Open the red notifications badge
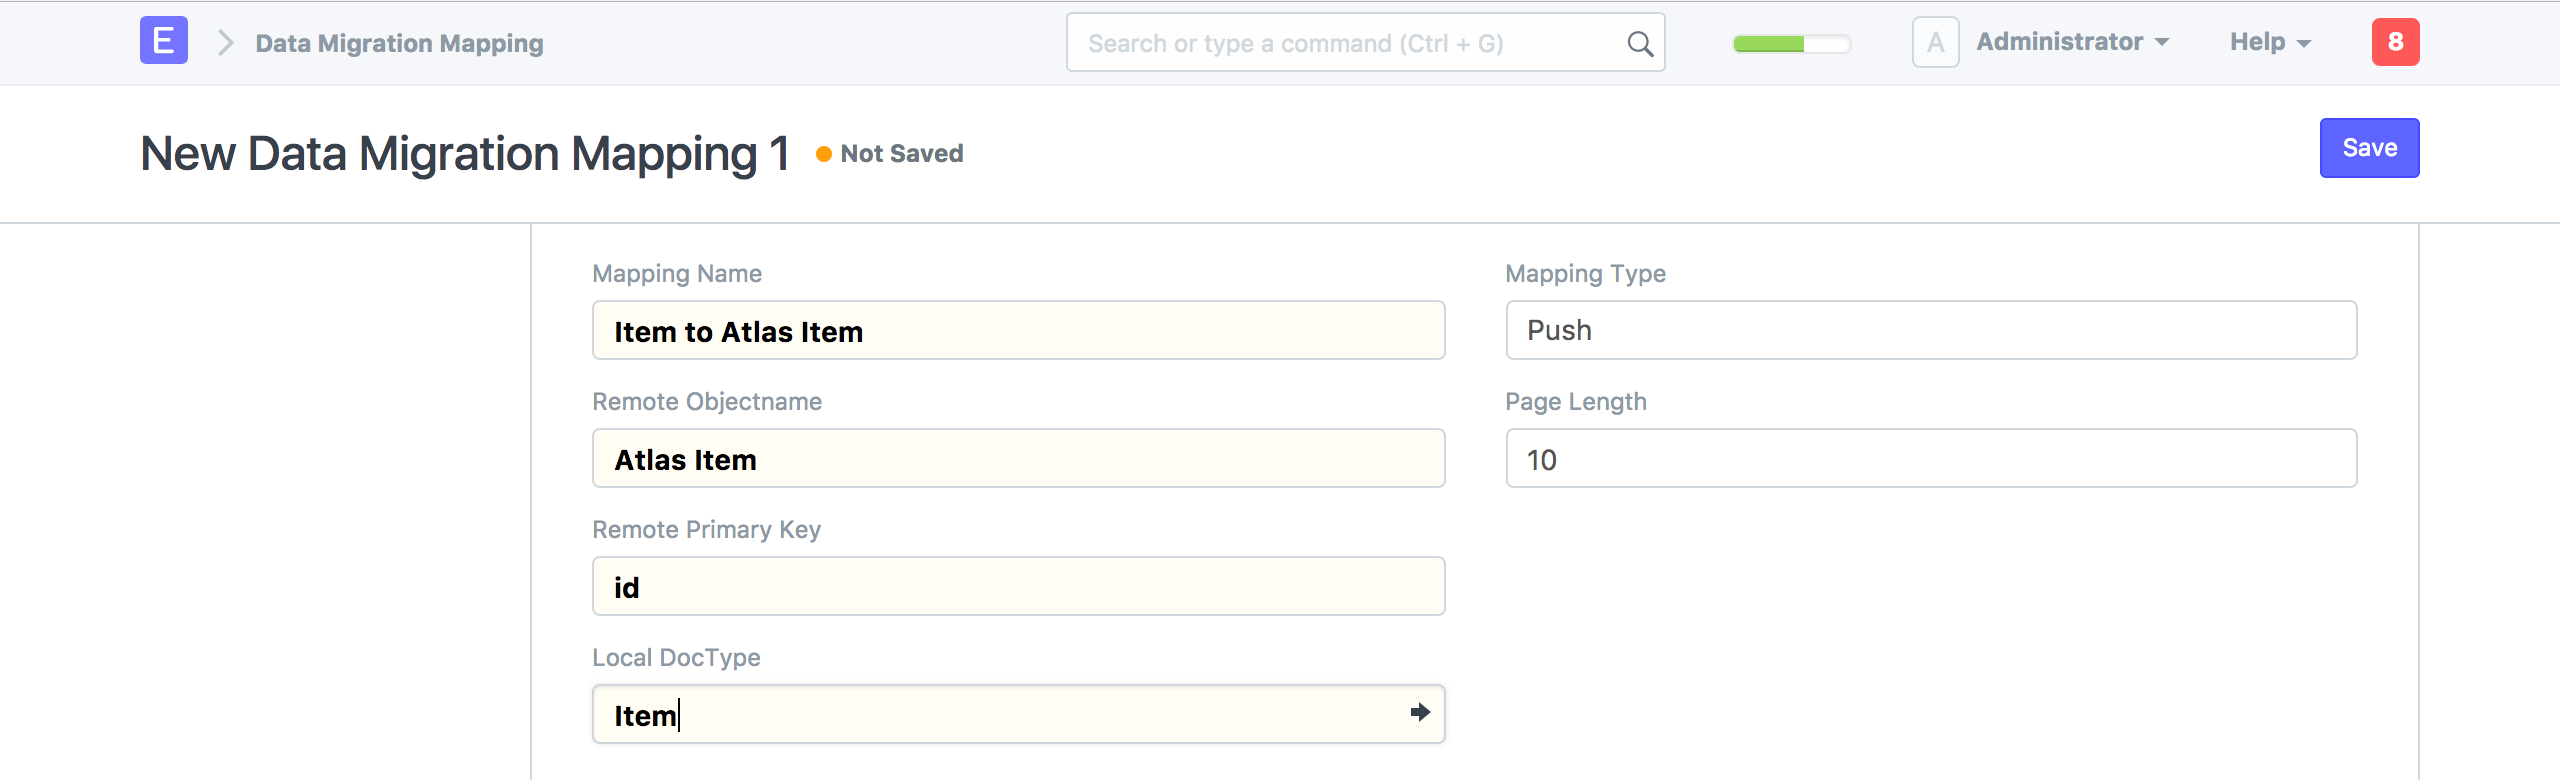This screenshot has height=780, width=2560. 2395,42
